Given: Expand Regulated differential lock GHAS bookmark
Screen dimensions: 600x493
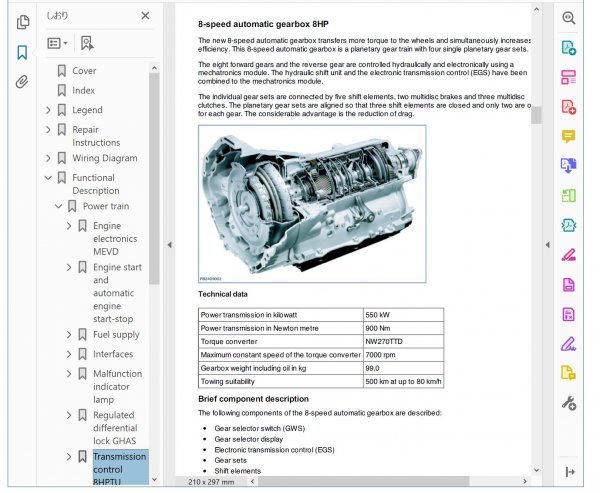Looking at the screenshot, I should (69, 415).
